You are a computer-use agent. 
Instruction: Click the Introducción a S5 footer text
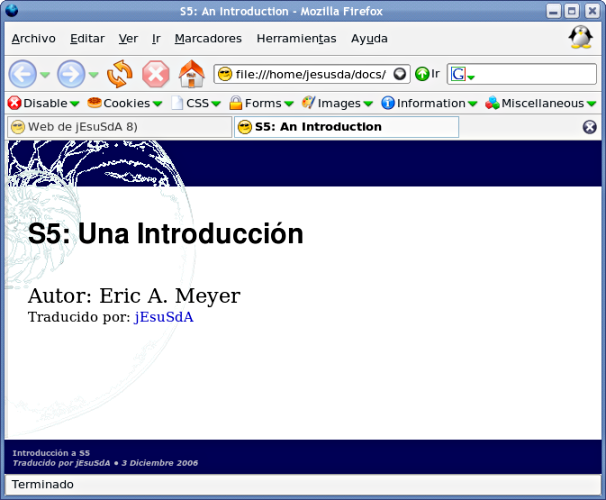point(51,453)
